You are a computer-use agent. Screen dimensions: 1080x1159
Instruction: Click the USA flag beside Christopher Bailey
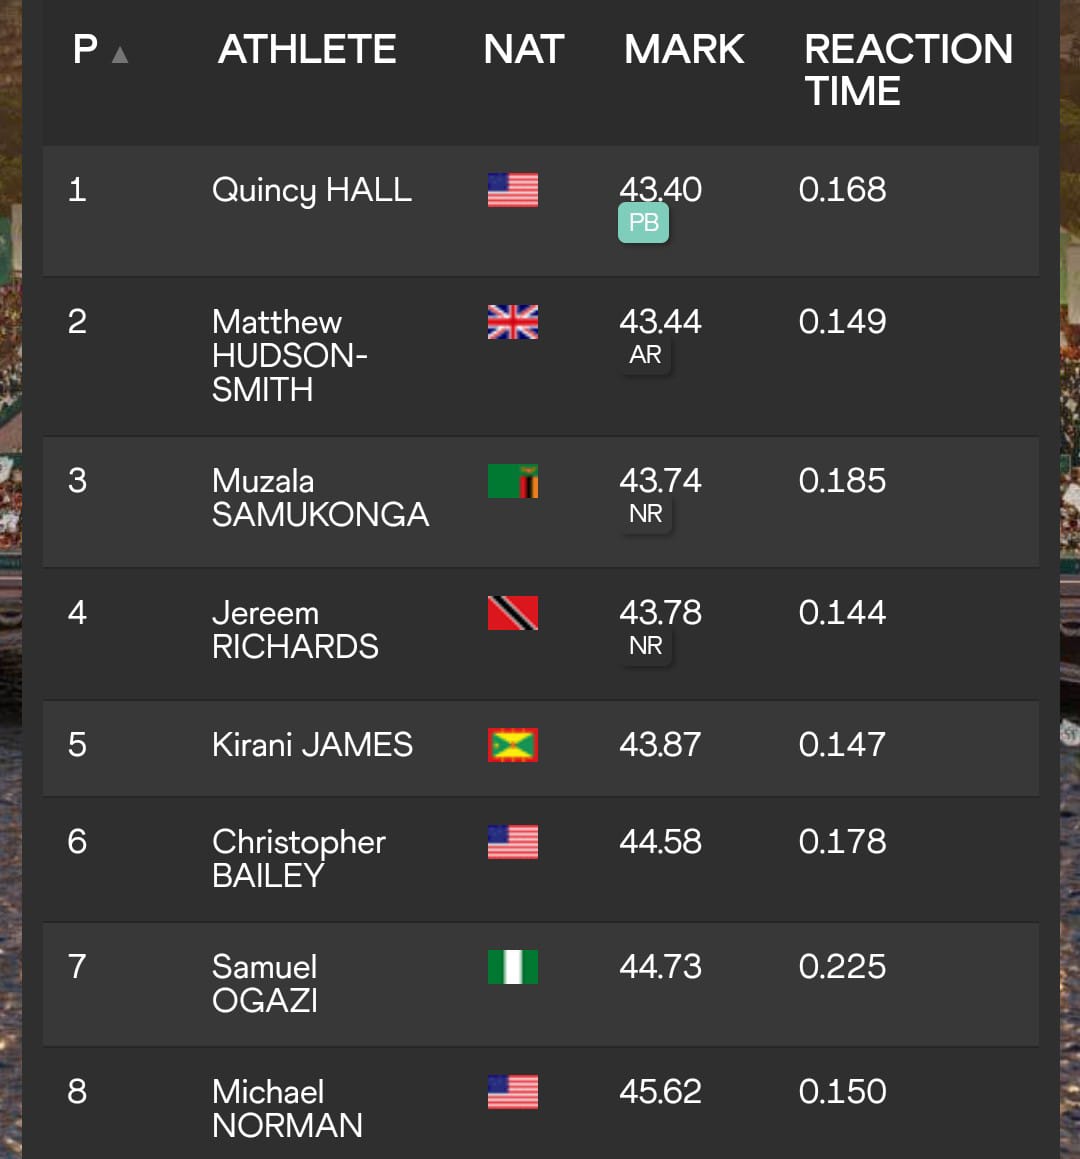[513, 842]
